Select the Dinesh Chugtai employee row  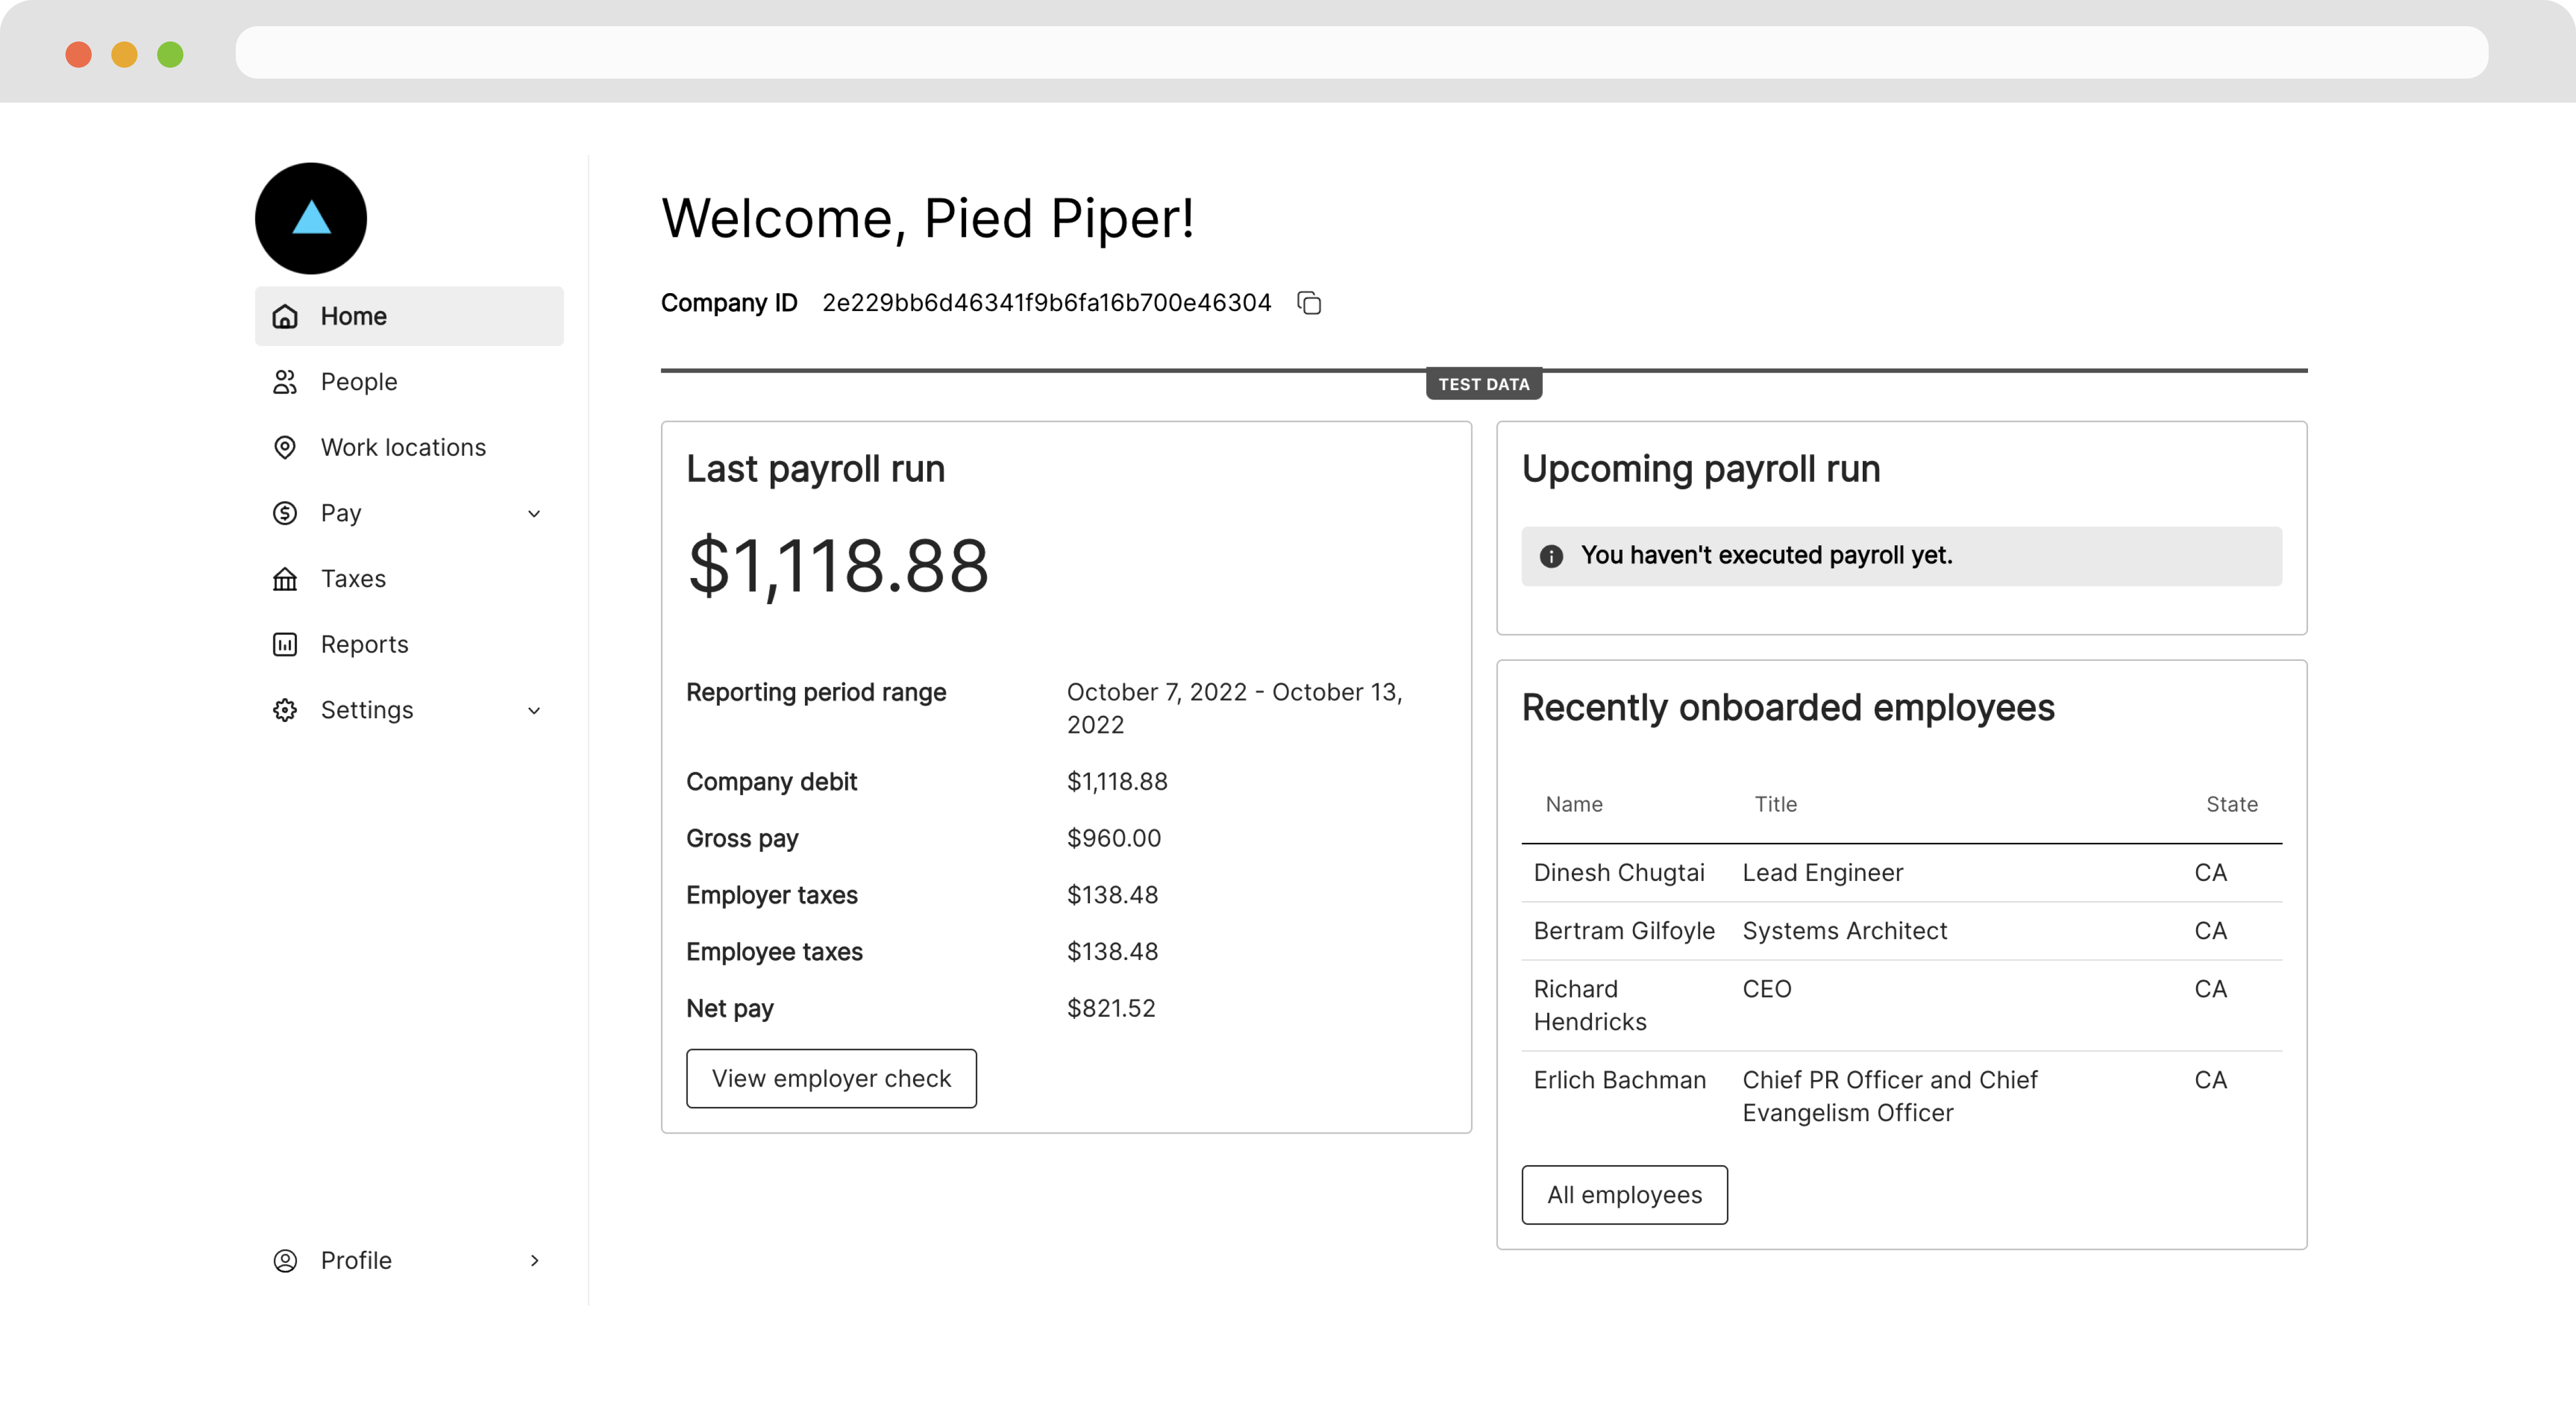click(x=1902, y=873)
